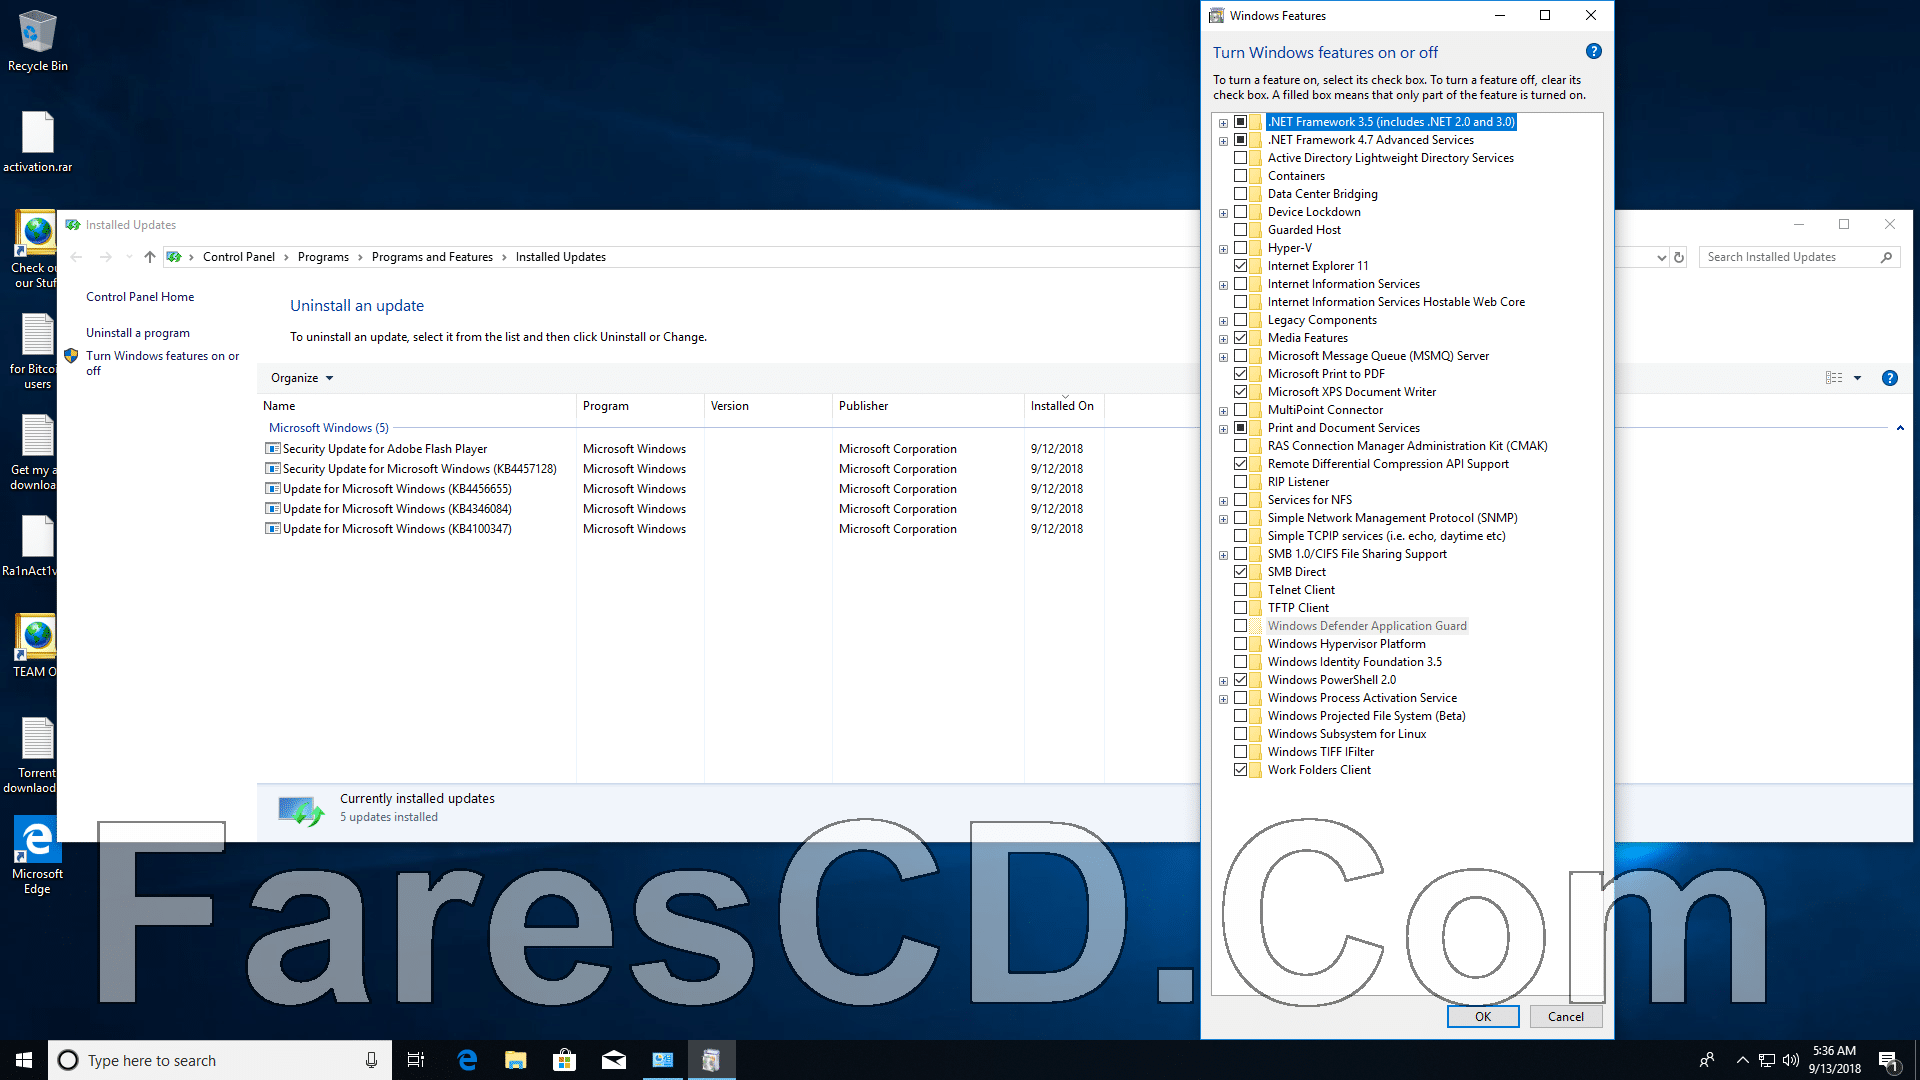The image size is (1920, 1080).
Task: Open Task View from the taskbar
Action: click(416, 1060)
